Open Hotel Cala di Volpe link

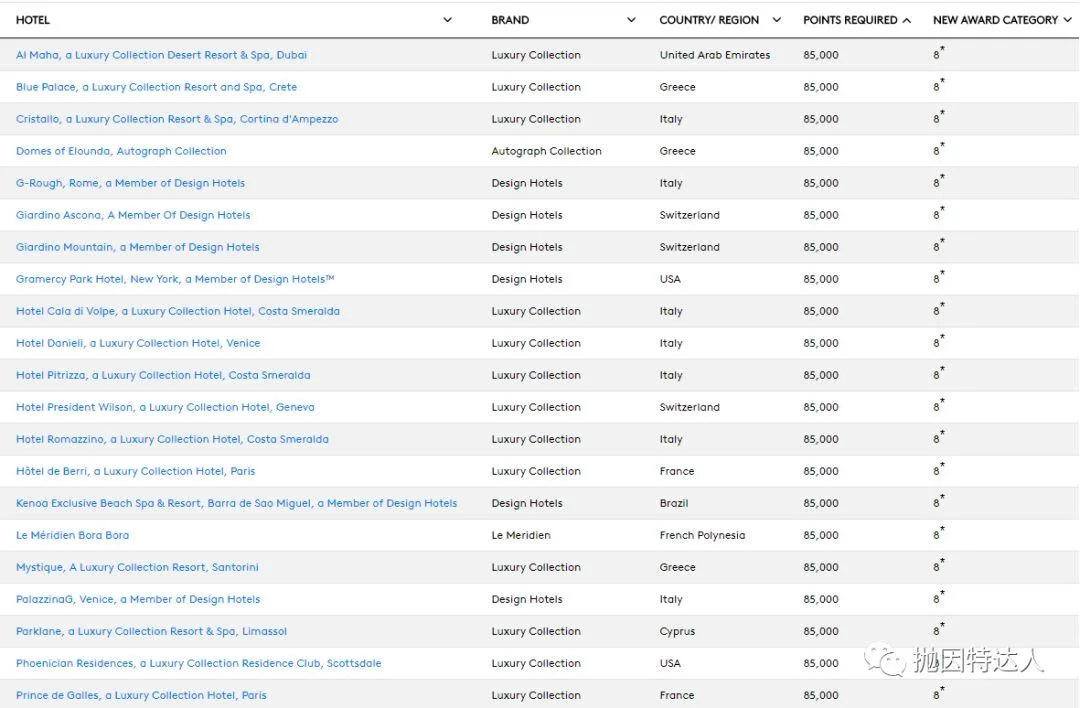(178, 311)
